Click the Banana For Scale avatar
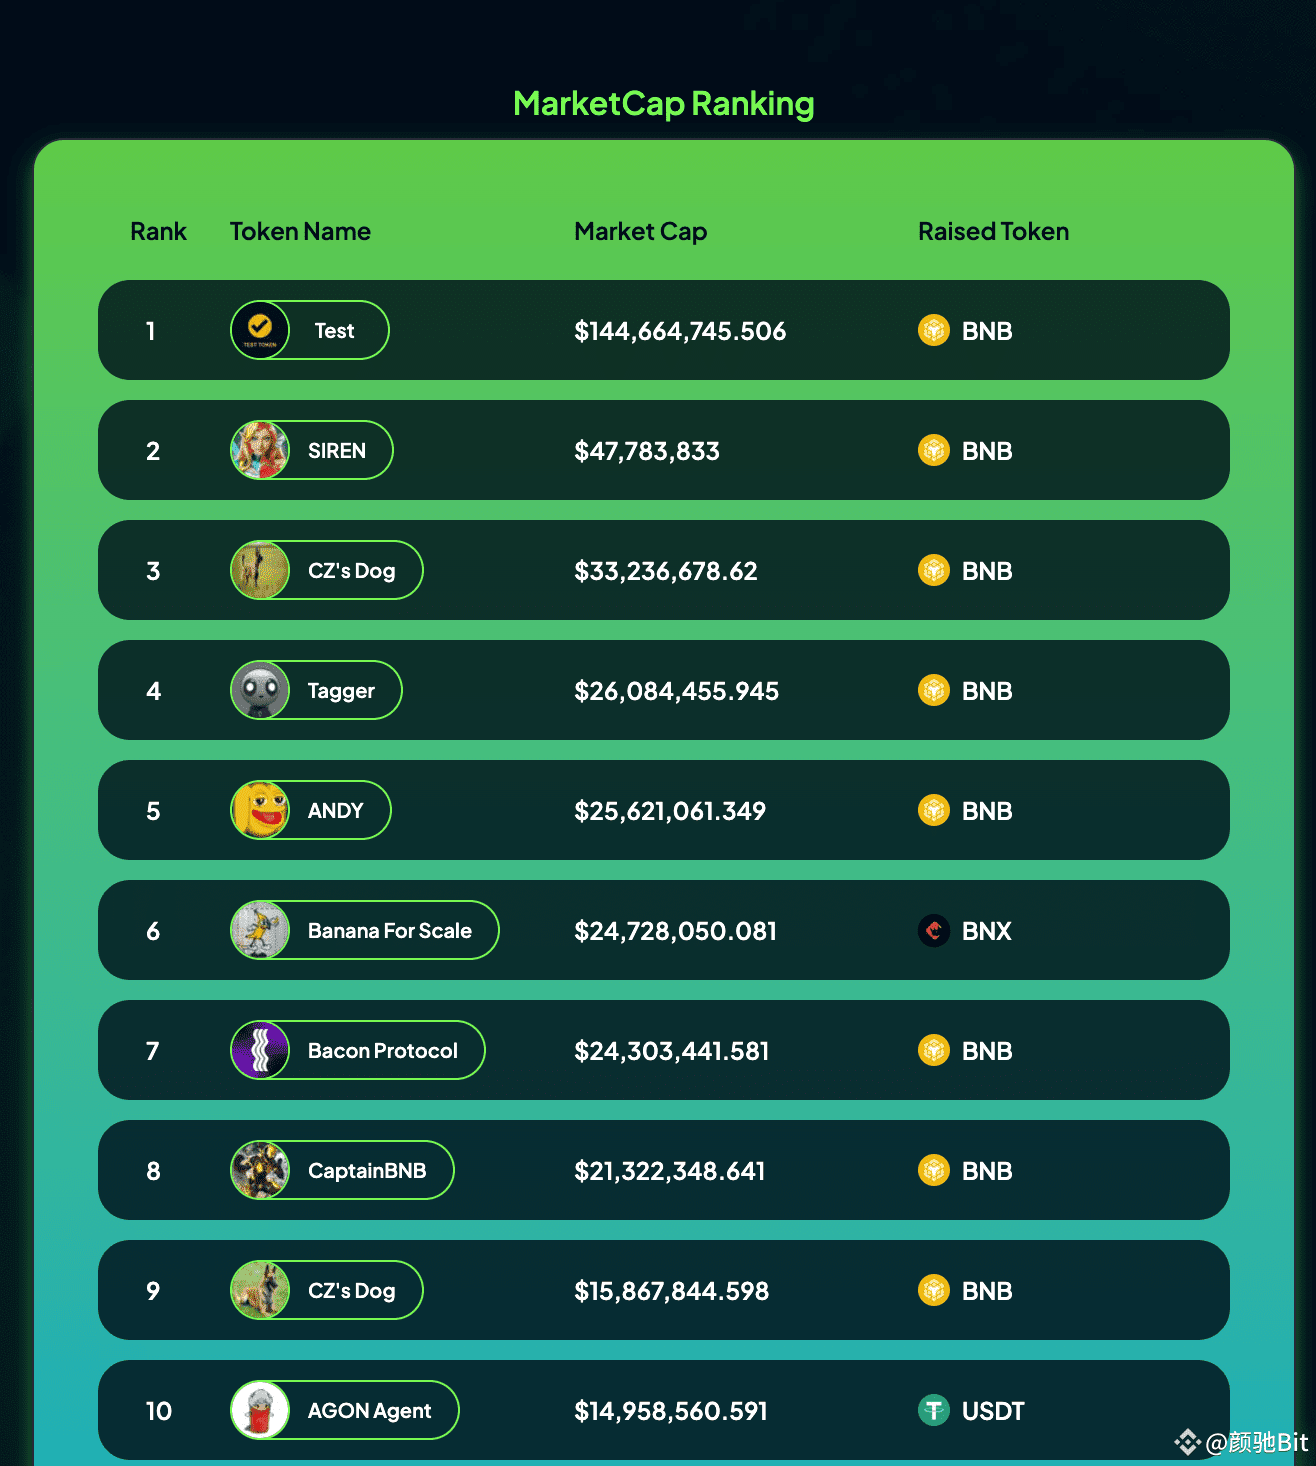The image size is (1316, 1466). pos(260,930)
